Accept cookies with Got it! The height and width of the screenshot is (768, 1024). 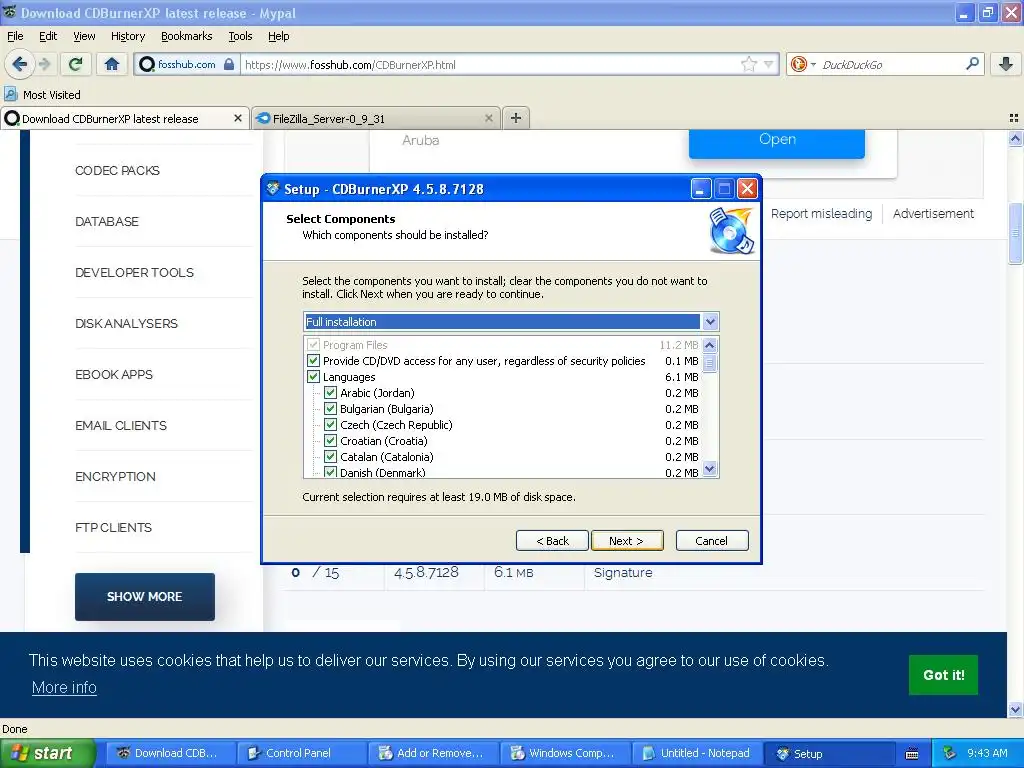pos(943,675)
